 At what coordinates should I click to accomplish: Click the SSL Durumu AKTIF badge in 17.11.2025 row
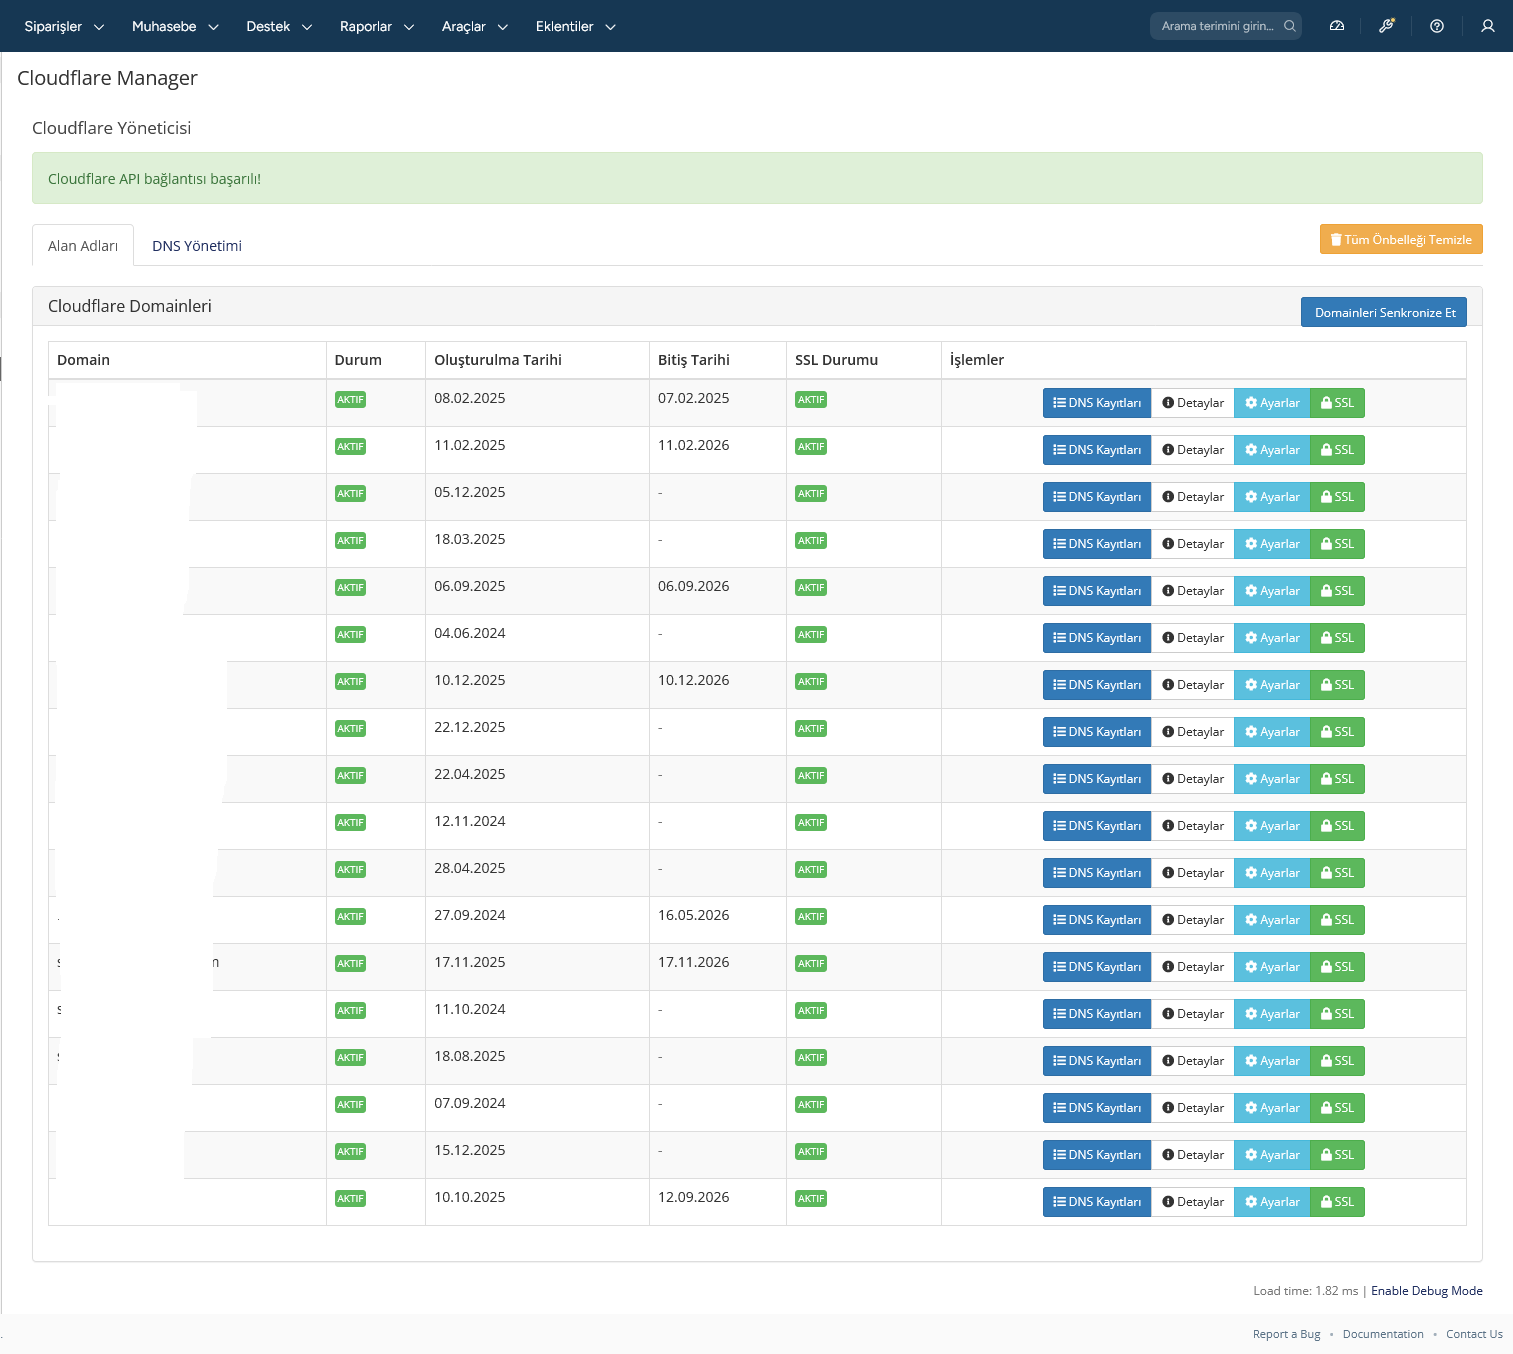pos(811,964)
